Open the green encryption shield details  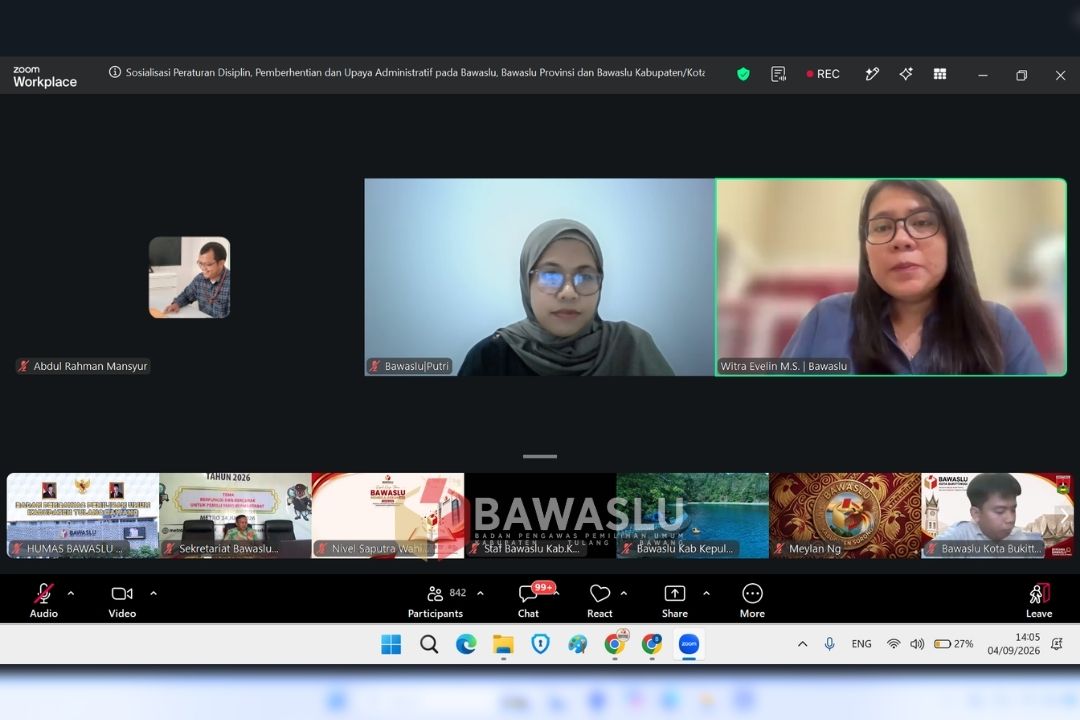743,74
